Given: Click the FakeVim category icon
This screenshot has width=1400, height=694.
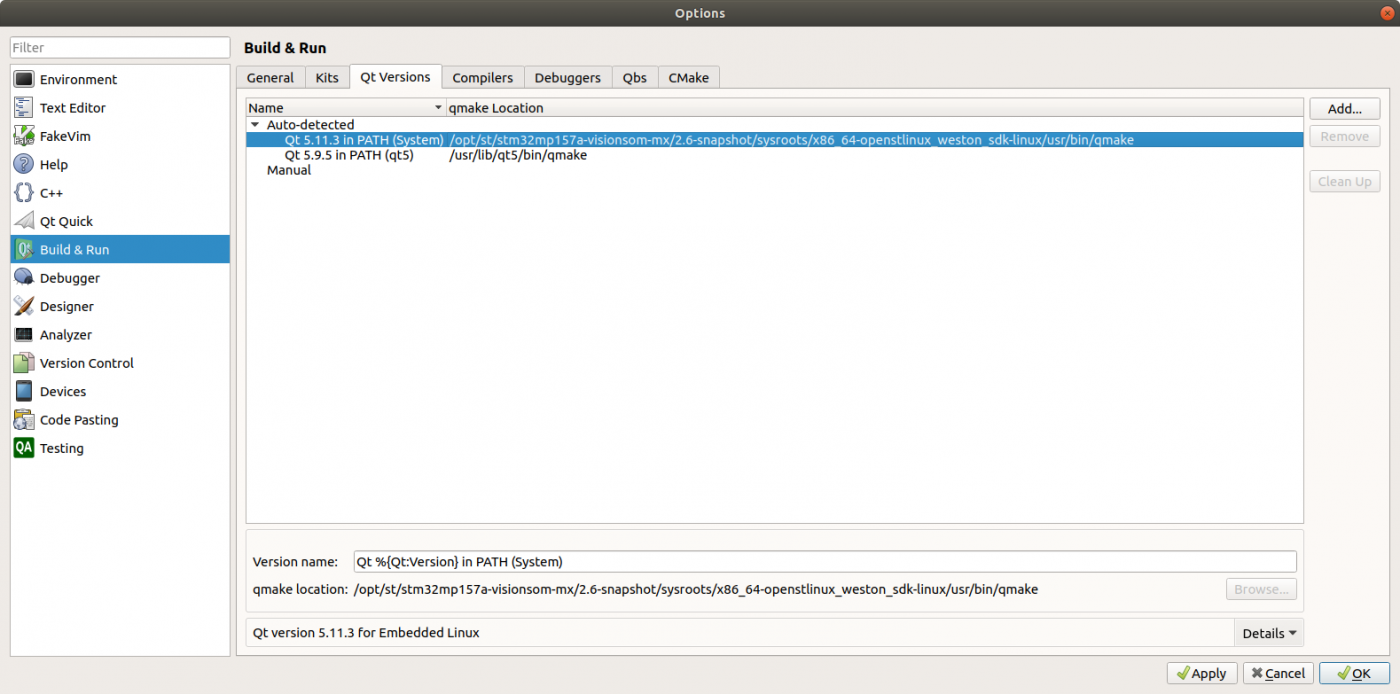Looking at the screenshot, I should coord(24,136).
